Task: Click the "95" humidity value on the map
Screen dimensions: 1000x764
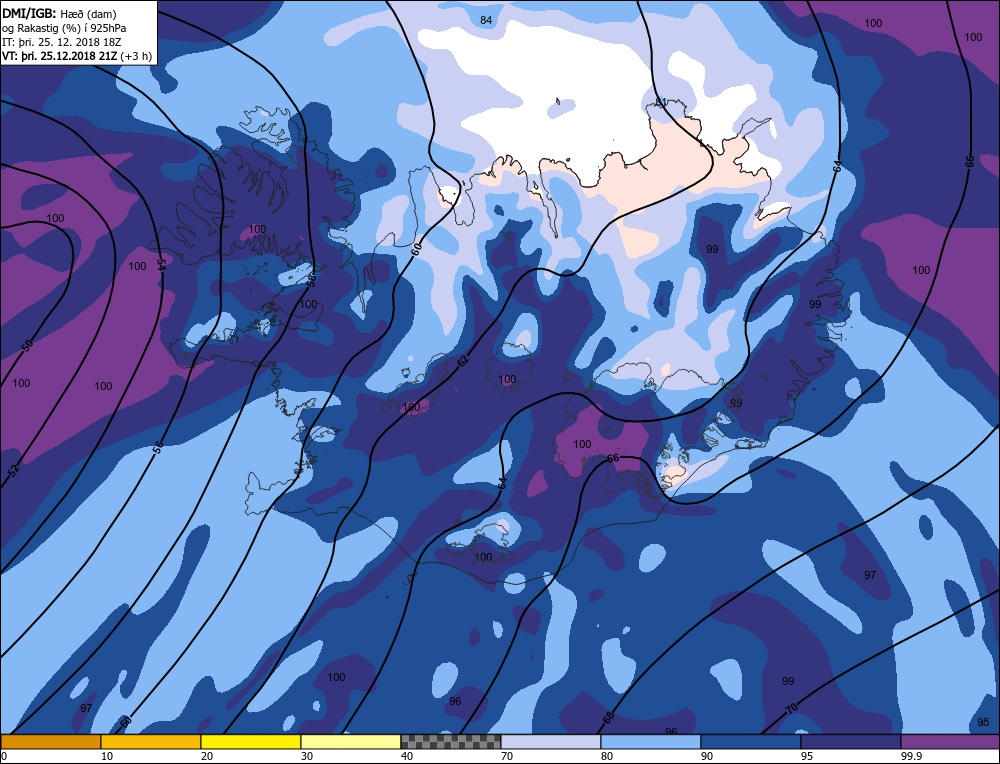Action: (x=983, y=723)
